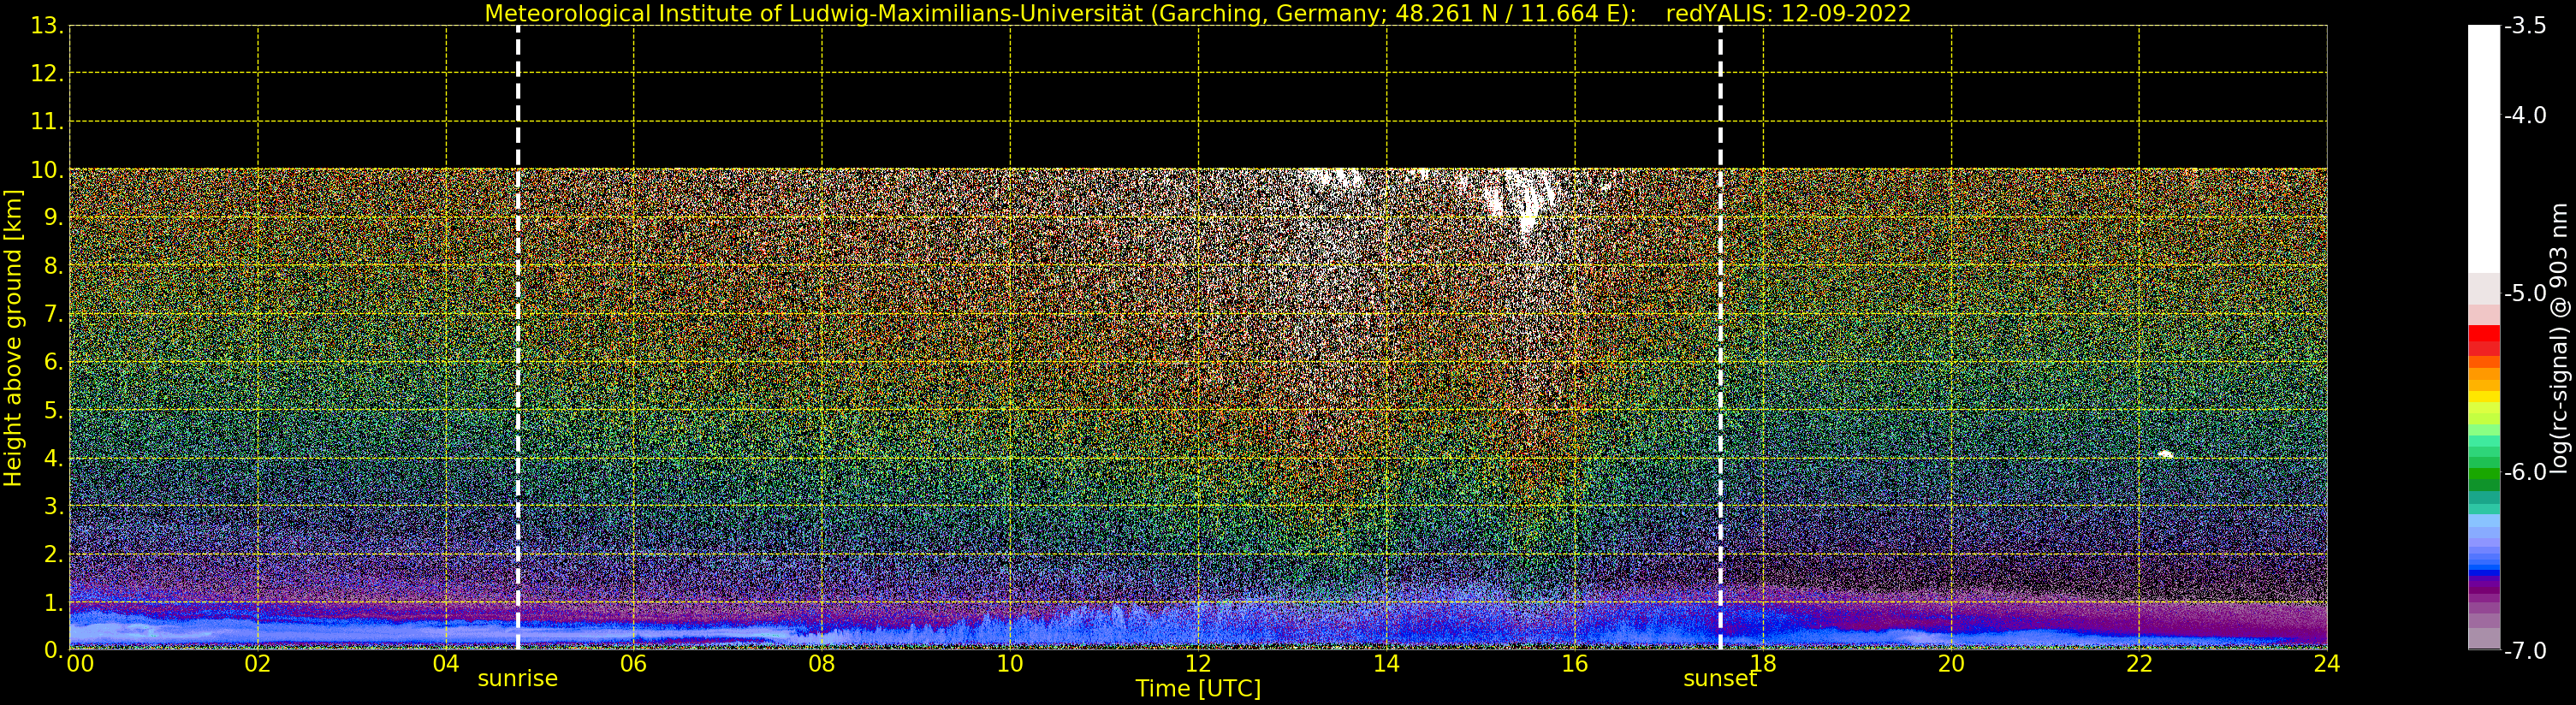Click time tick label '06'

(634, 663)
